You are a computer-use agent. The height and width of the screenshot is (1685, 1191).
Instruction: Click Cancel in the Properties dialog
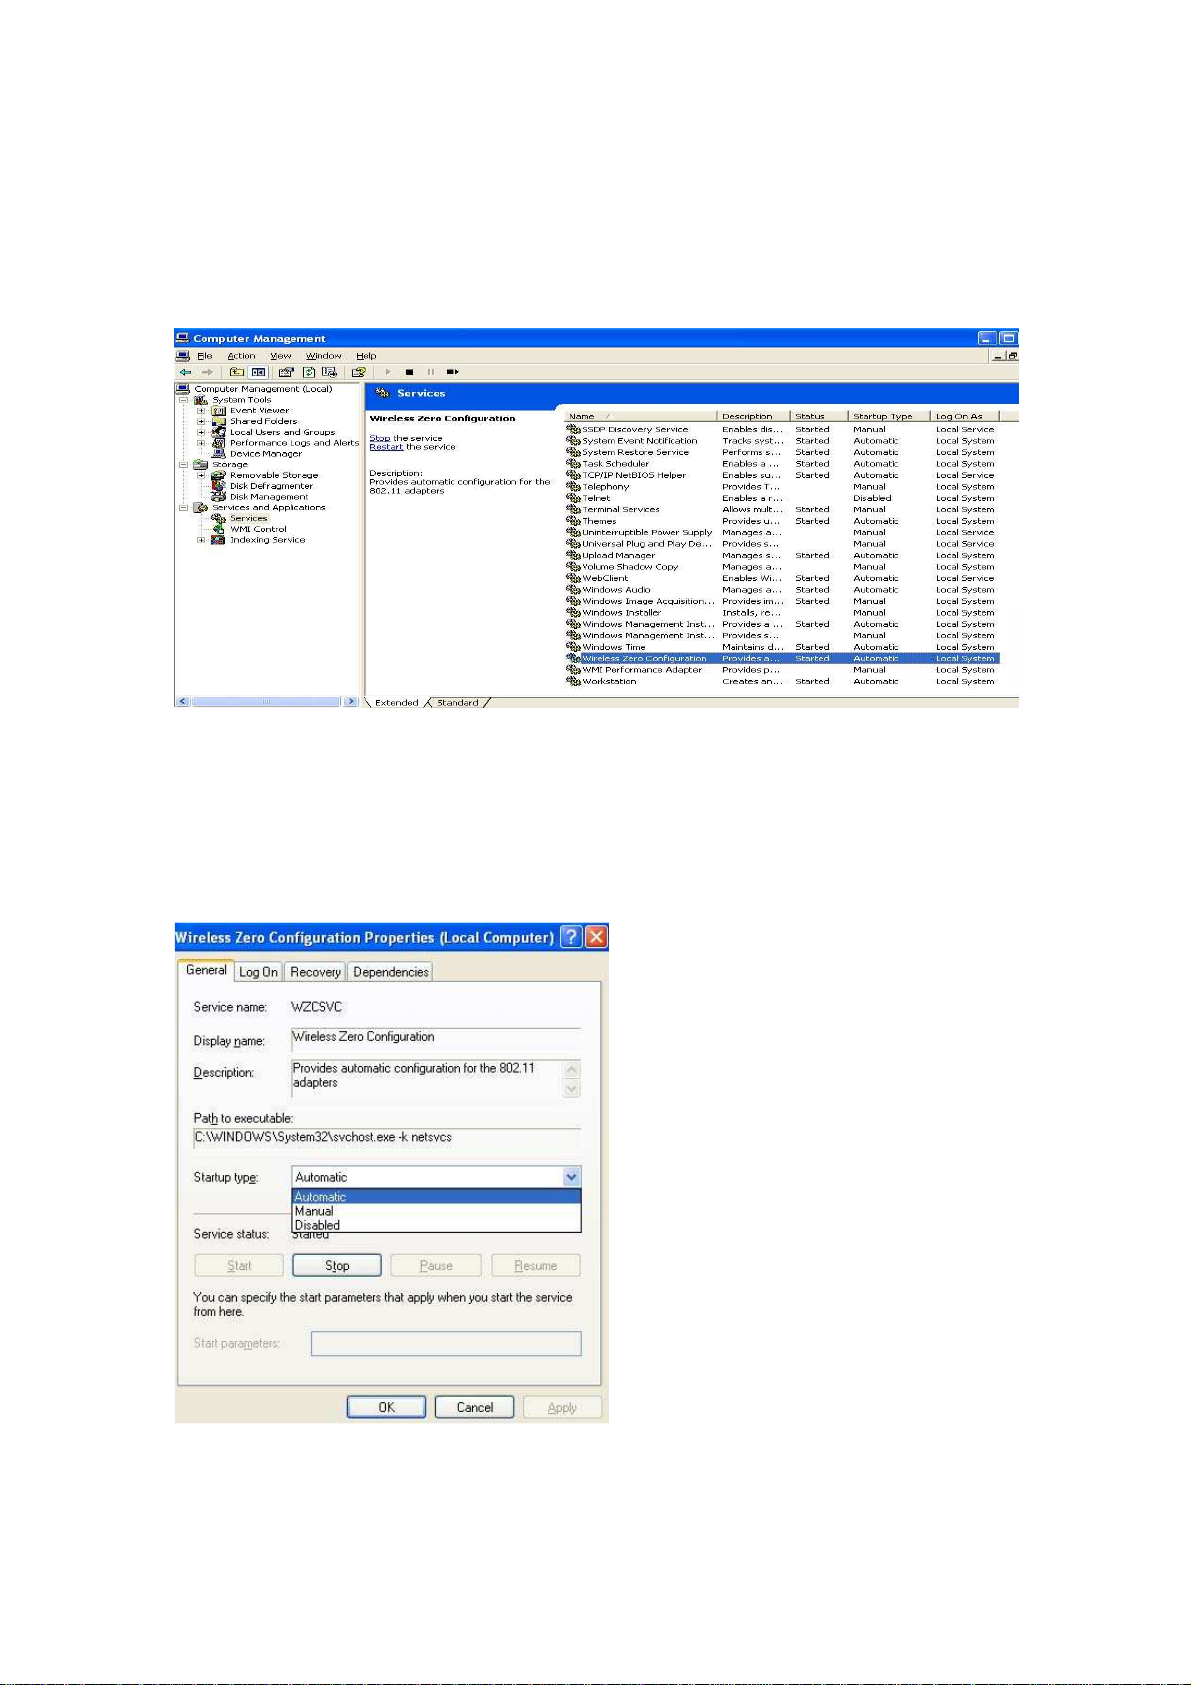click(475, 1407)
